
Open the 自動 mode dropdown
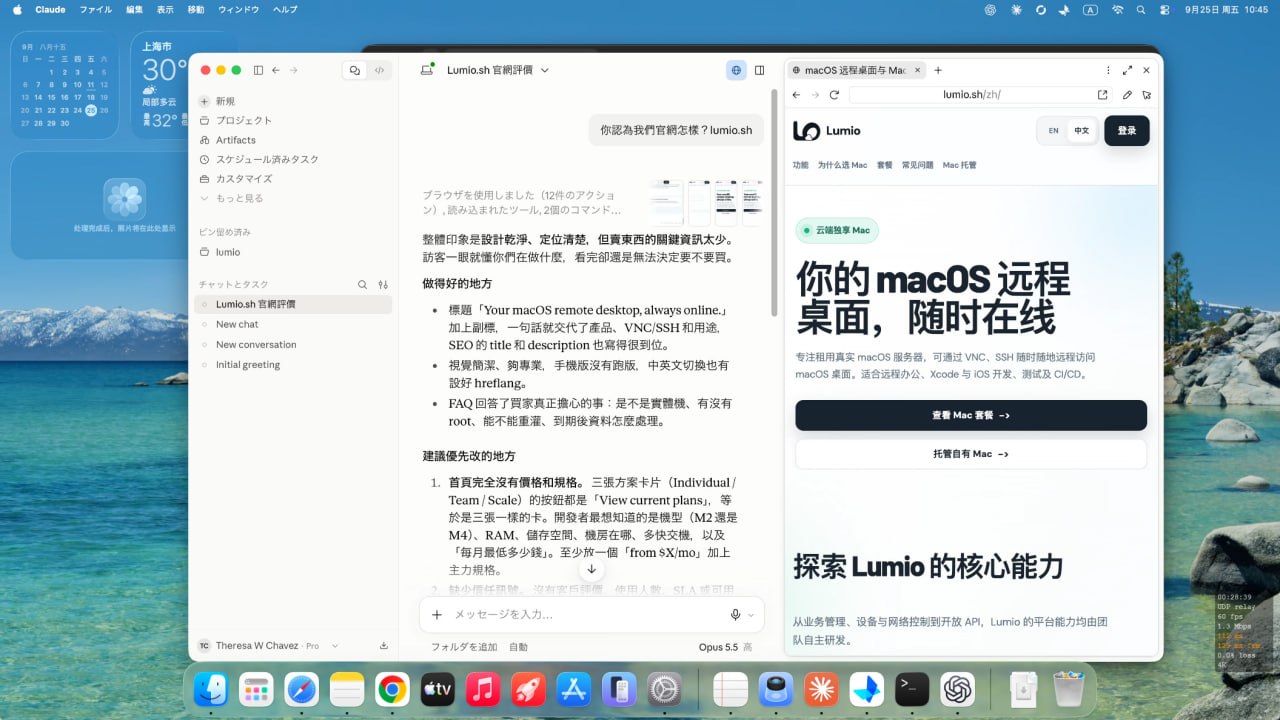click(x=518, y=647)
